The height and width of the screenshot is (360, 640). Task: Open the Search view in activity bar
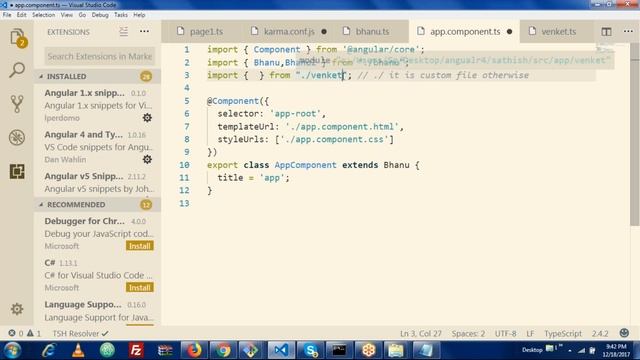tap(17, 70)
